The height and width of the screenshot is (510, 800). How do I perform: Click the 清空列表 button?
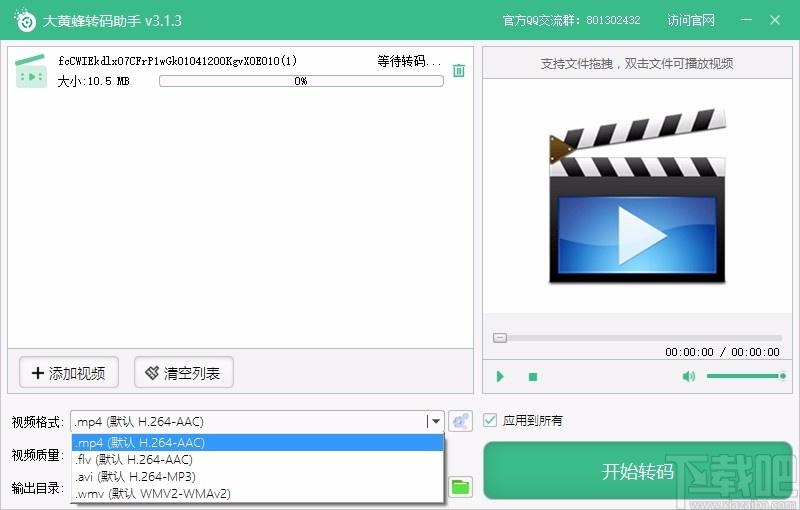[x=184, y=372]
